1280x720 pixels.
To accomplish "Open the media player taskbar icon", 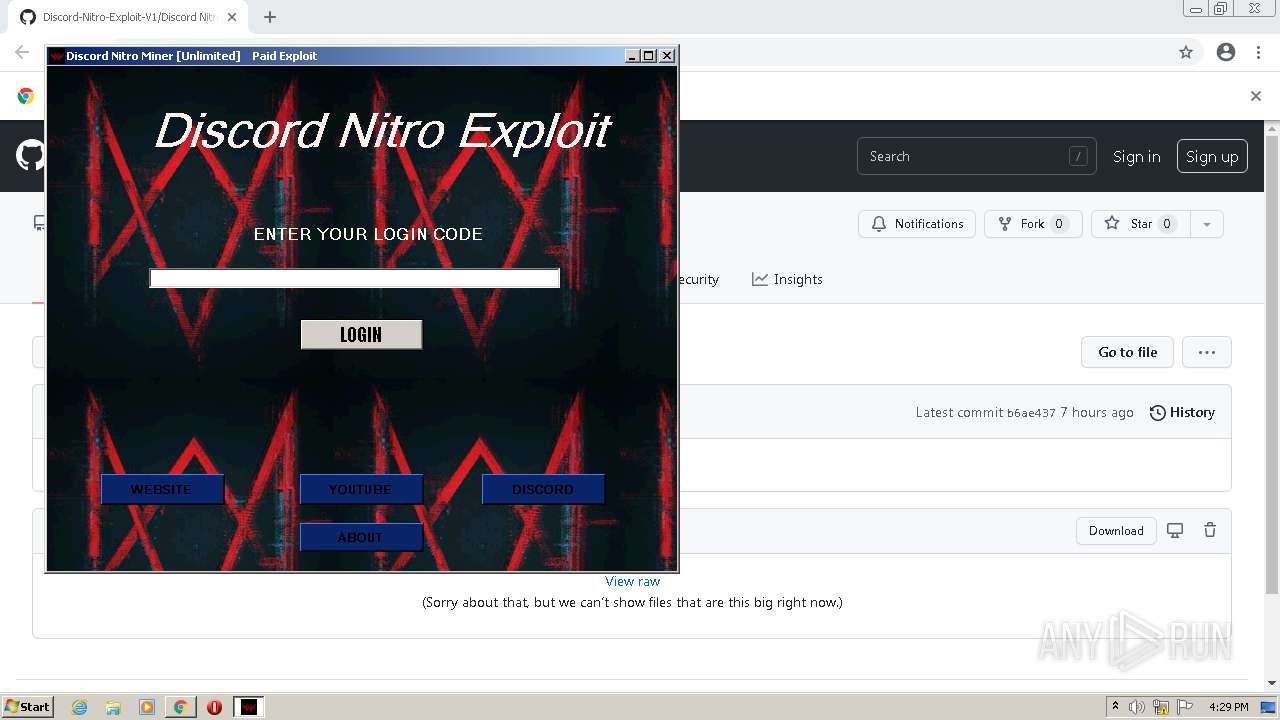I will (x=147, y=707).
